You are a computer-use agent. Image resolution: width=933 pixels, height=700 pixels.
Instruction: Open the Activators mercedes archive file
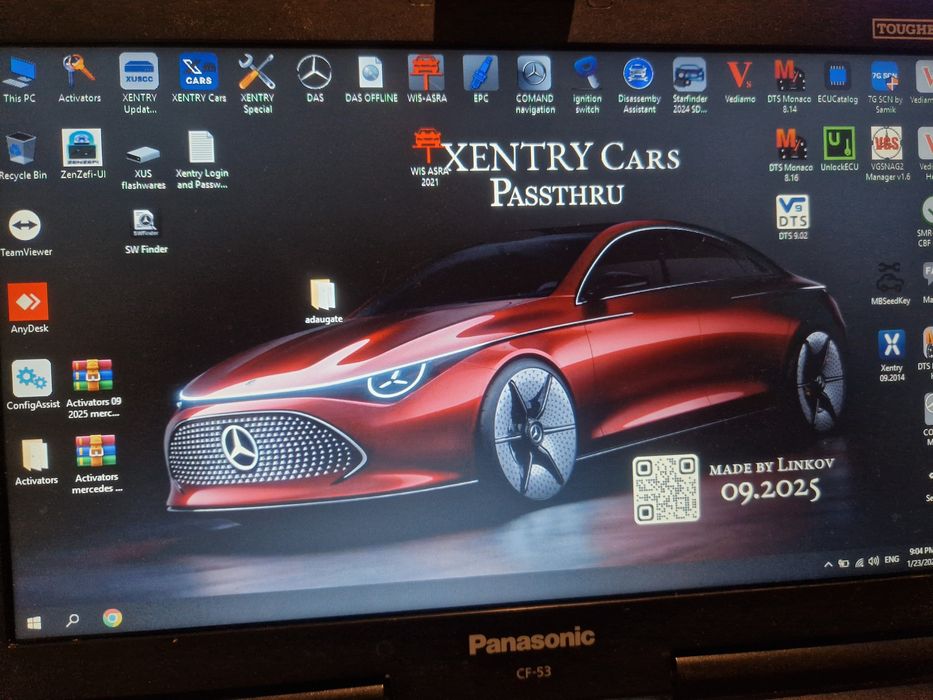click(96, 464)
